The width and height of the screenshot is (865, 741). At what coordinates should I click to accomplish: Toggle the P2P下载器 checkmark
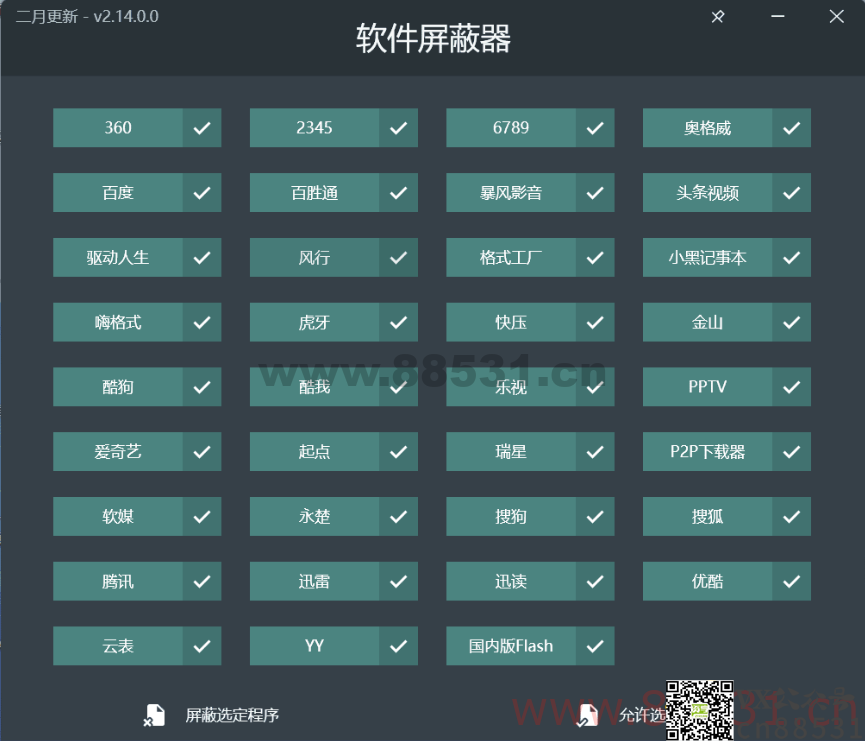coord(791,452)
